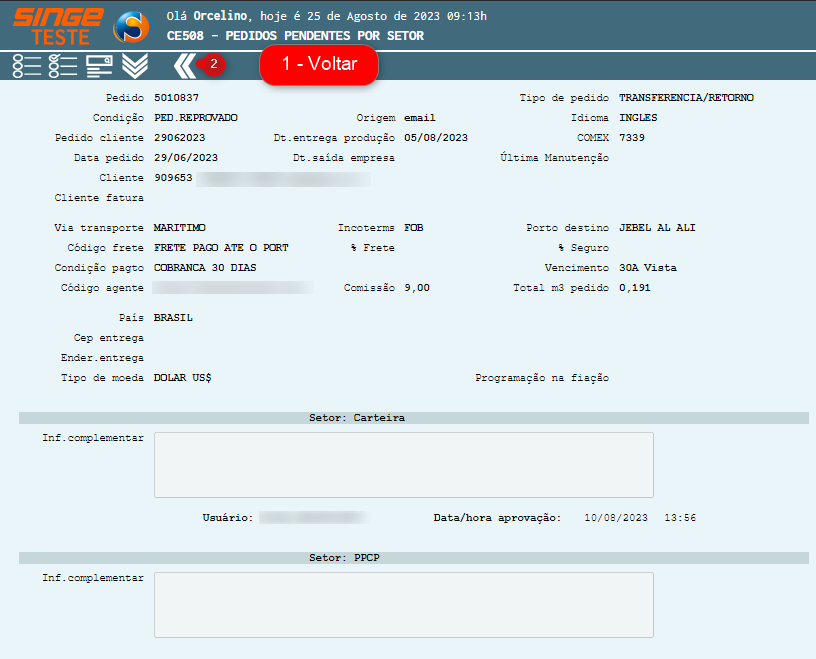Select the approval time 13:56
Image resolution: width=816 pixels, height=659 pixels.
tap(680, 518)
